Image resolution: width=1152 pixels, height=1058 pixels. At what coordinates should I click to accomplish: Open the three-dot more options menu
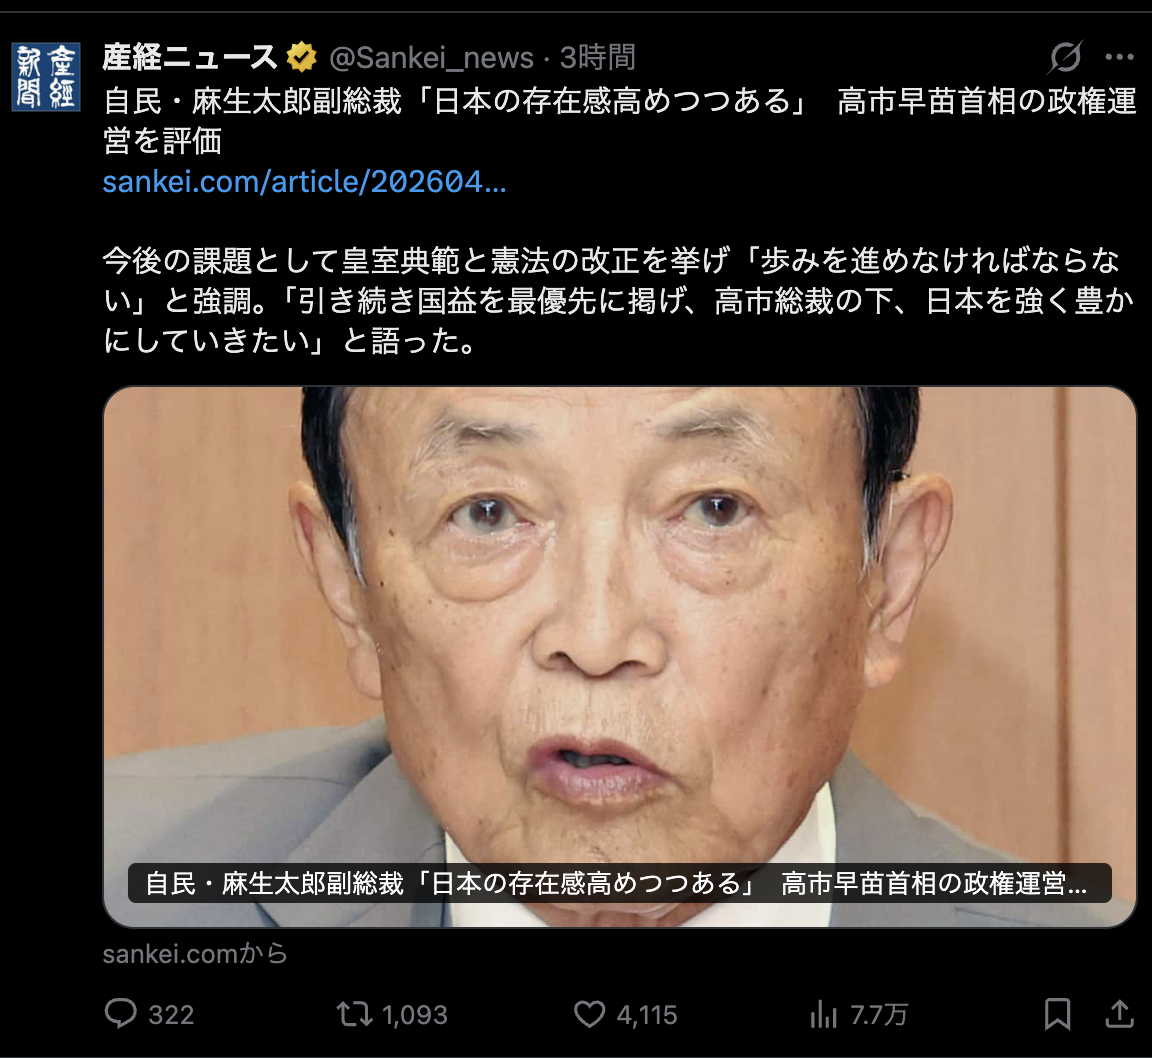[1119, 57]
